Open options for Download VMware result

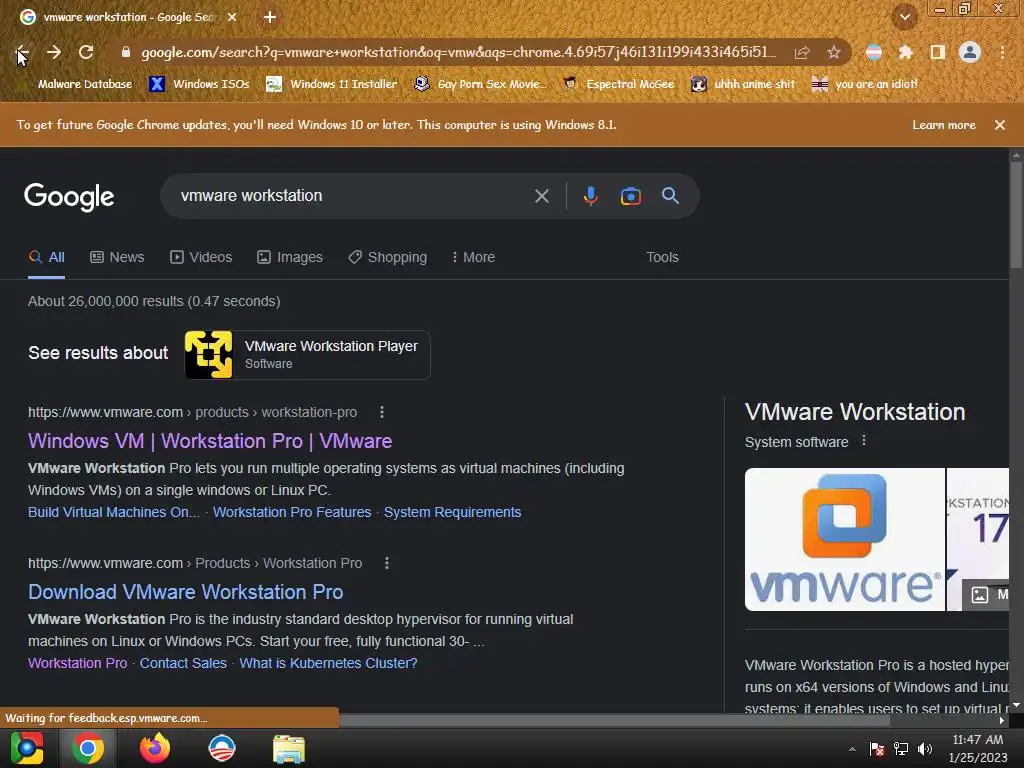(387, 563)
